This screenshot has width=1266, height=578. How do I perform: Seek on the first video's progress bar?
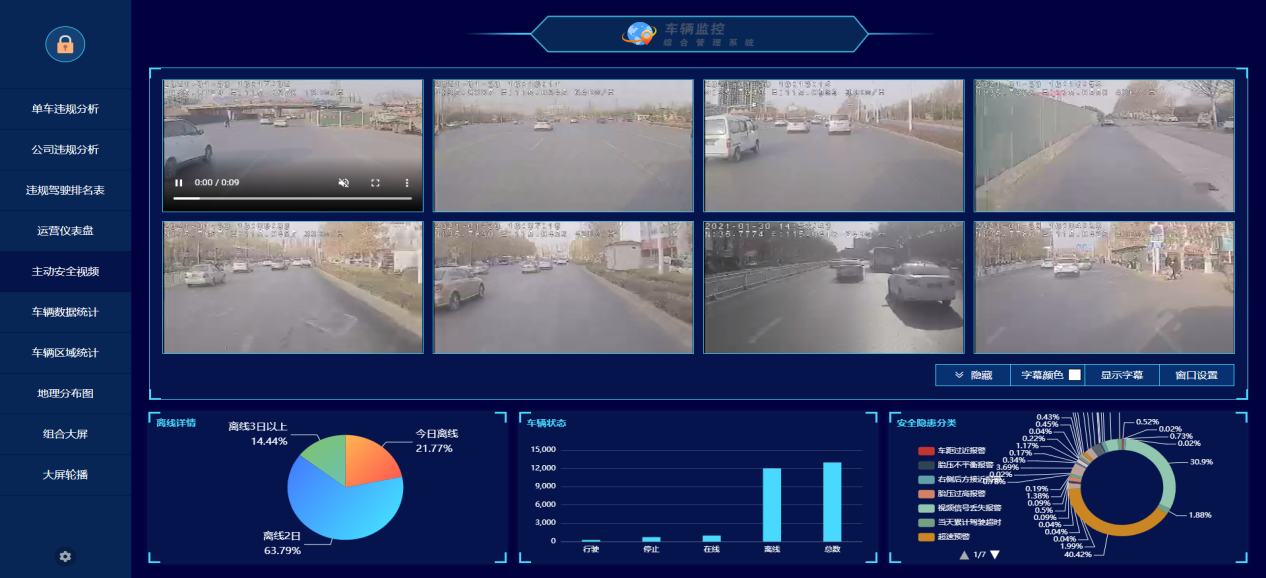(292, 199)
